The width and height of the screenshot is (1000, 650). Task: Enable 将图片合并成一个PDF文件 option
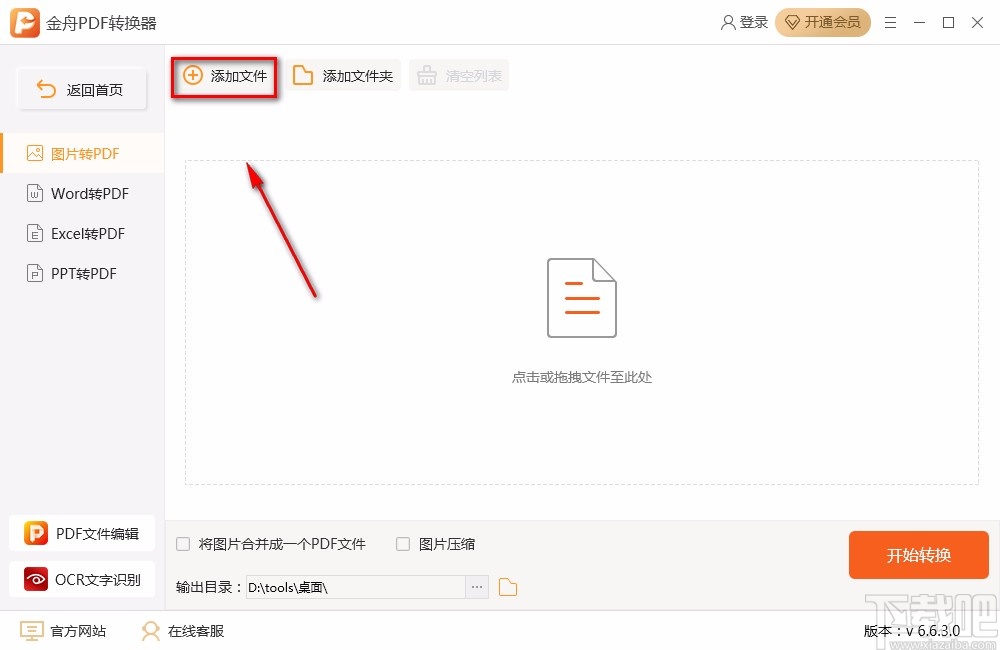tap(183, 544)
